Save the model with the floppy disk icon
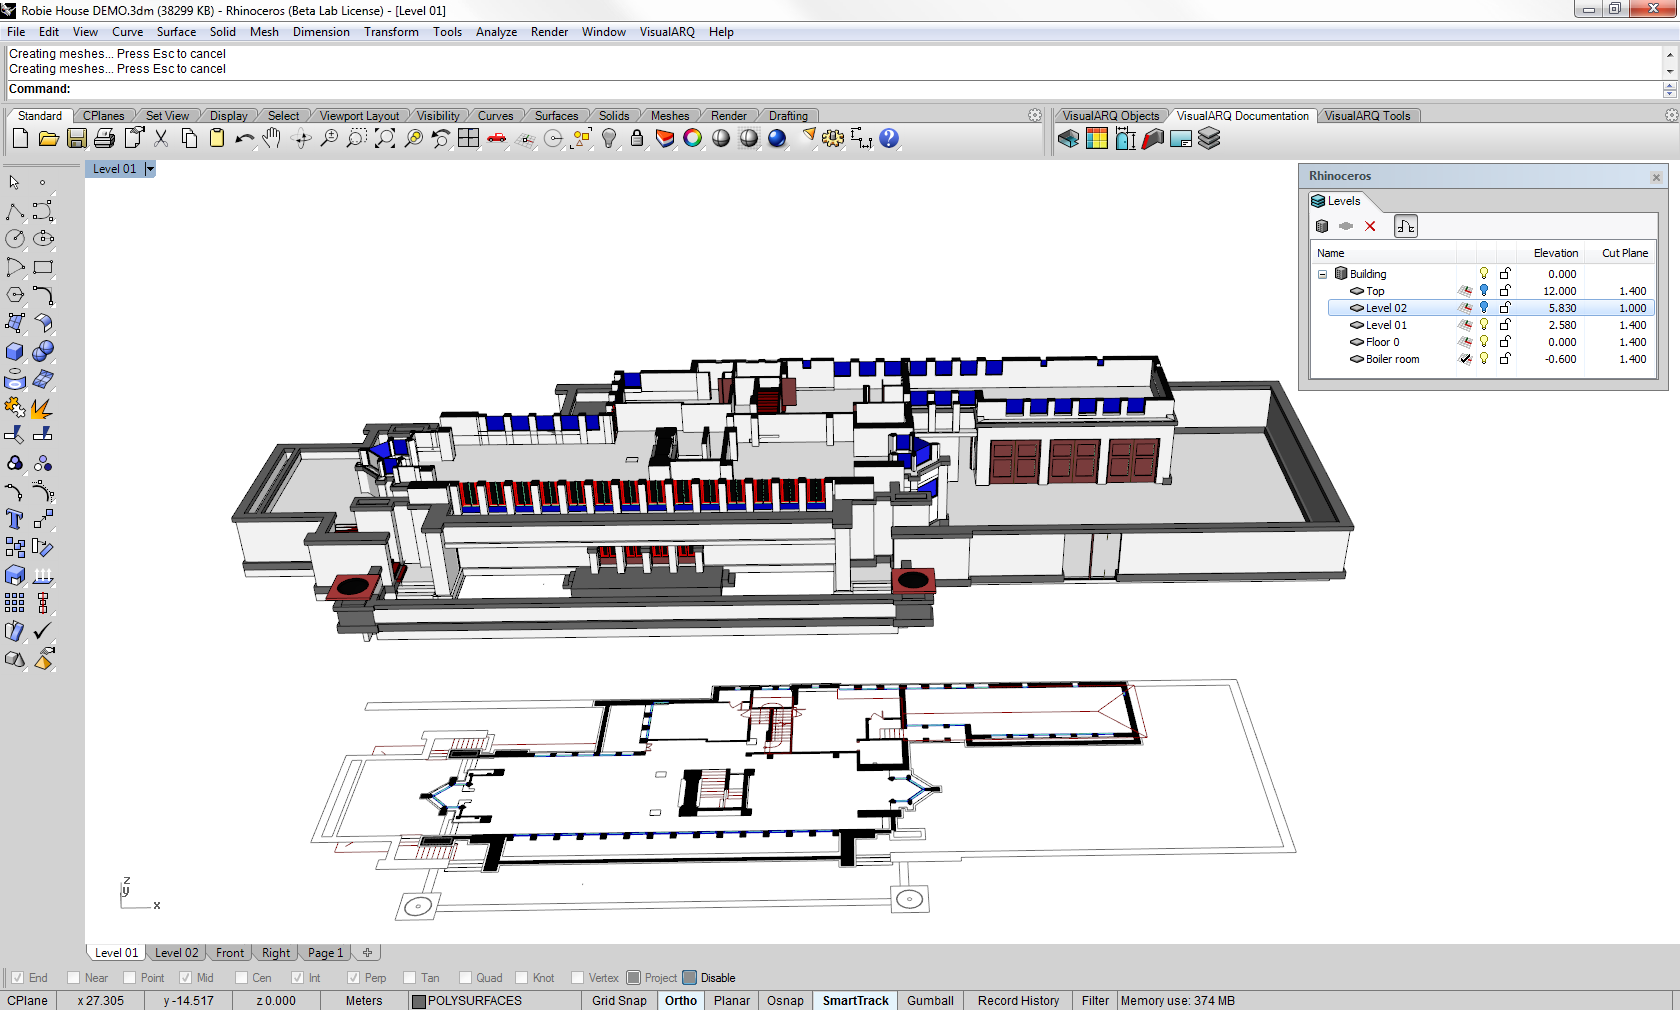 (76, 139)
